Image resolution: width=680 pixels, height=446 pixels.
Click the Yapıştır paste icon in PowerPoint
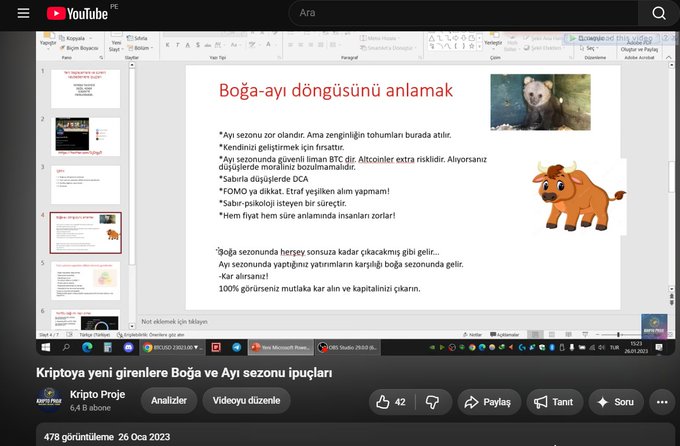click(x=48, y=39)
